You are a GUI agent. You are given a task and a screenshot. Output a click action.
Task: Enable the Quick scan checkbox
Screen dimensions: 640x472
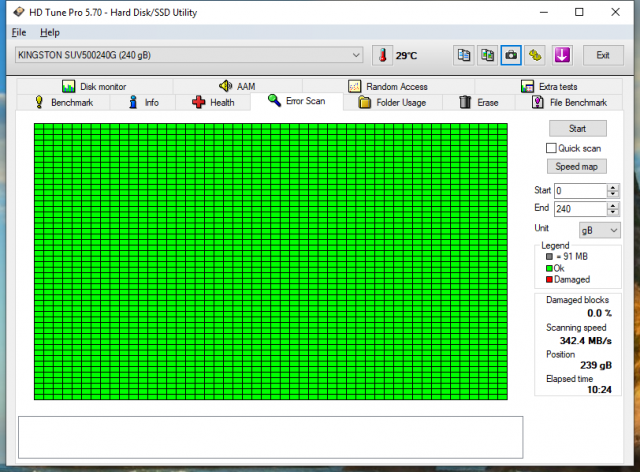pos(551,148)
